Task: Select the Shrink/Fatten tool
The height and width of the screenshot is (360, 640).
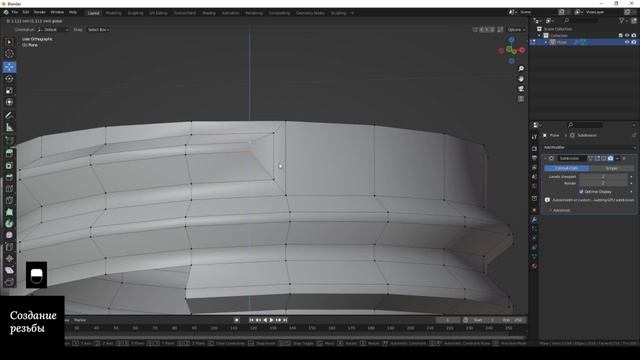Action: 9,258
